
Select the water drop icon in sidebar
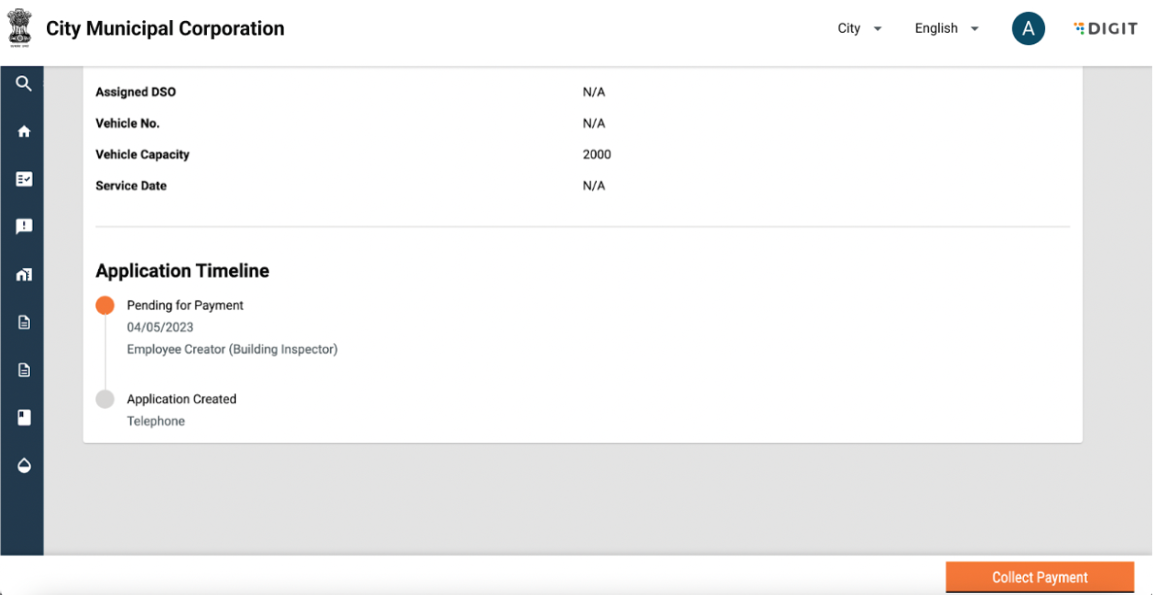(x=24, y=466)
